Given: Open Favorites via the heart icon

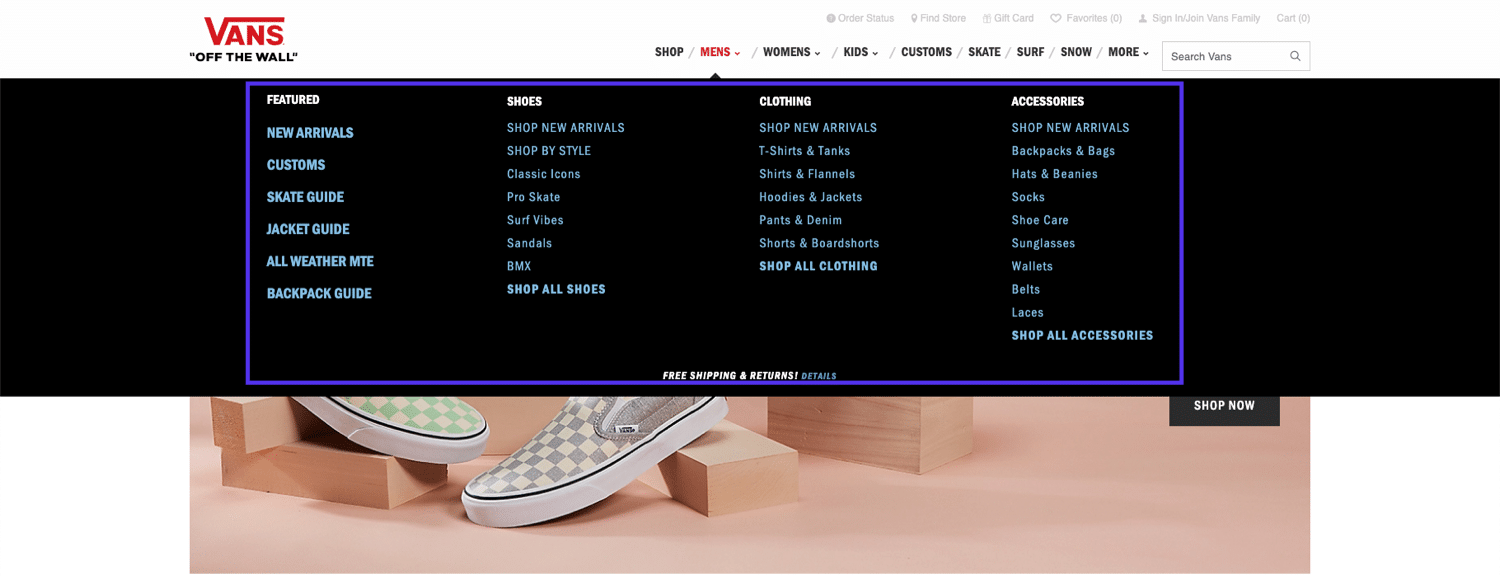Looking at the screenshot, I should click(1055, 17).
